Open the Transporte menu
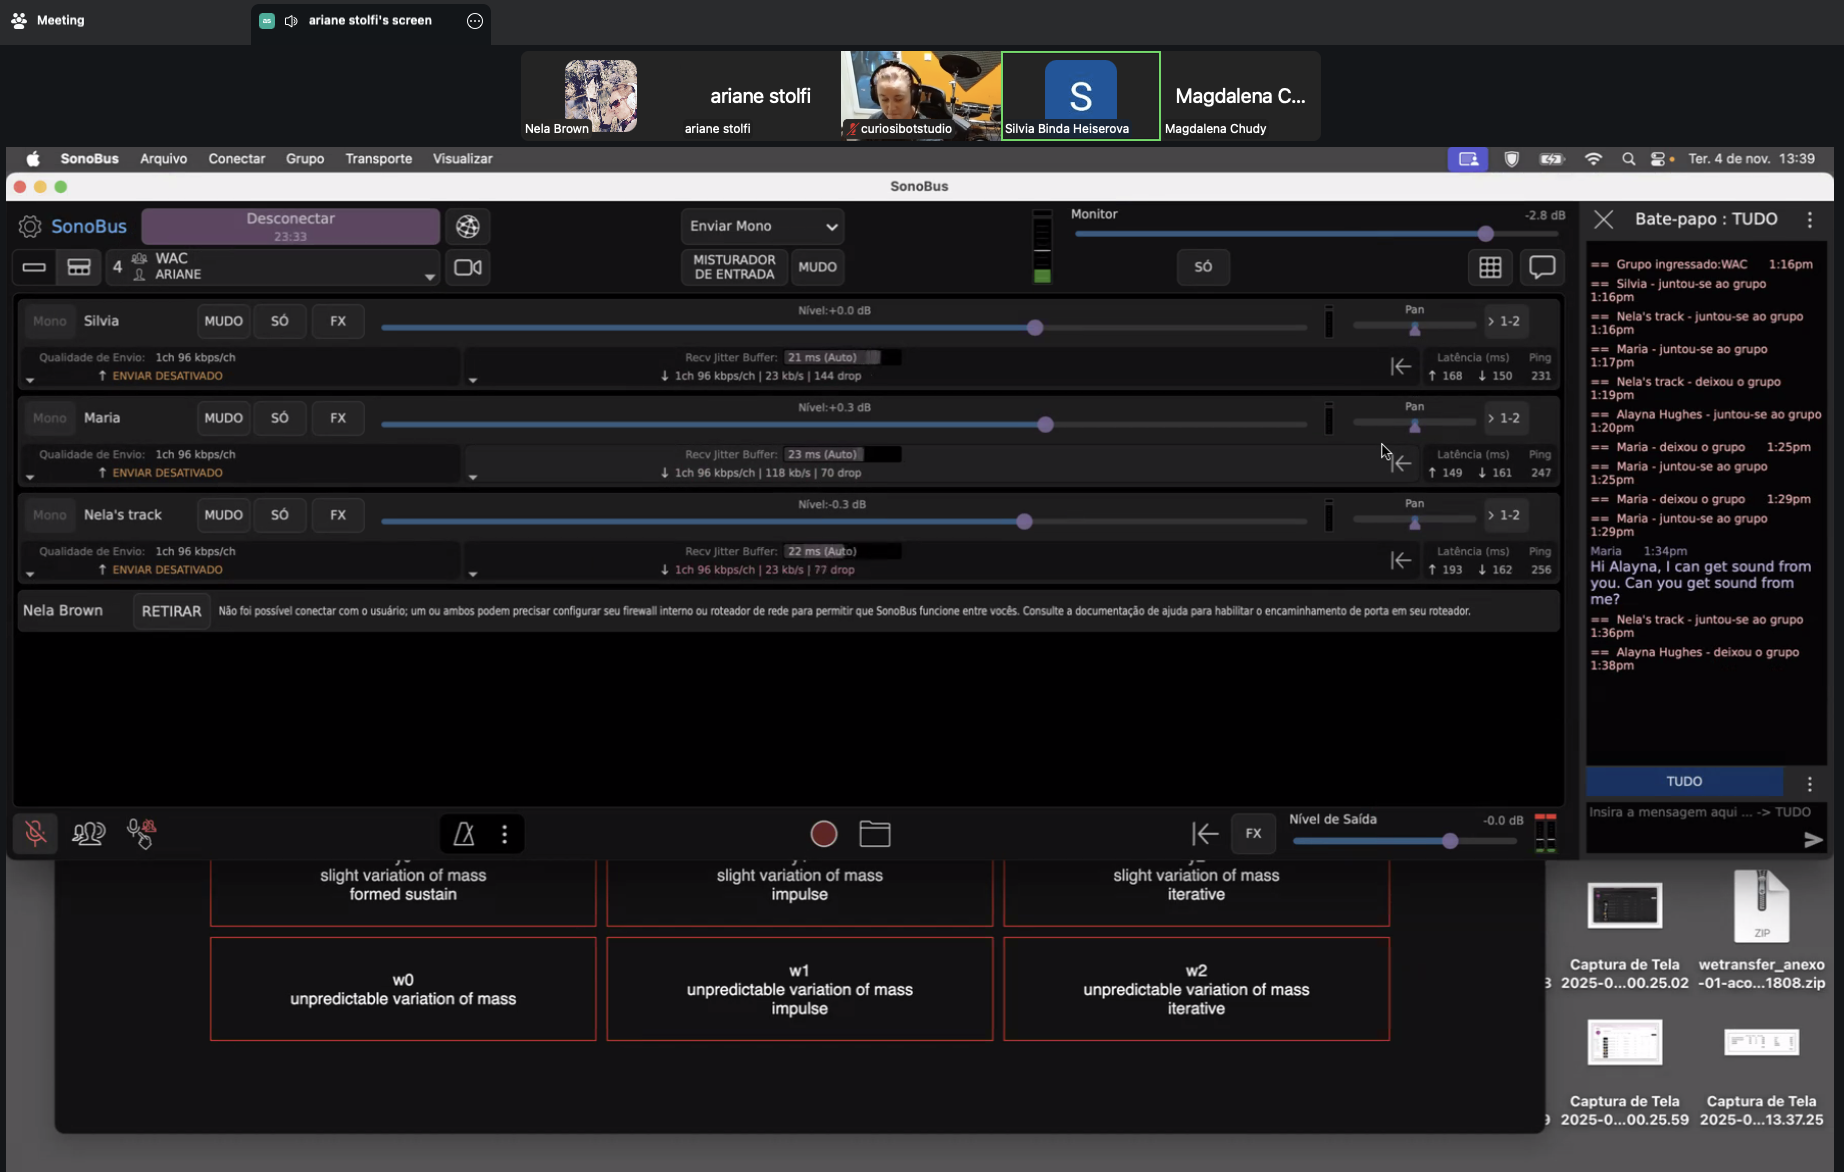 click(x=378, y=159)
